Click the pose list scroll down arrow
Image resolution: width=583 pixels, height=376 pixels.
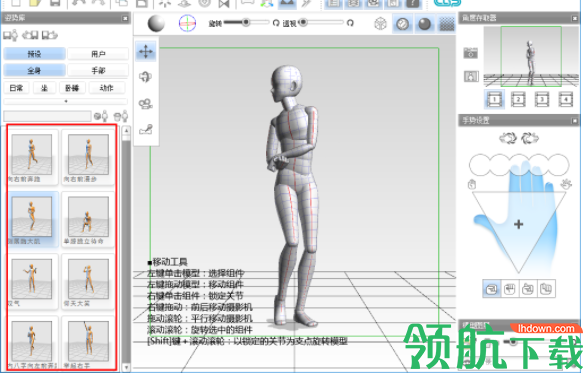pos(126,367)
